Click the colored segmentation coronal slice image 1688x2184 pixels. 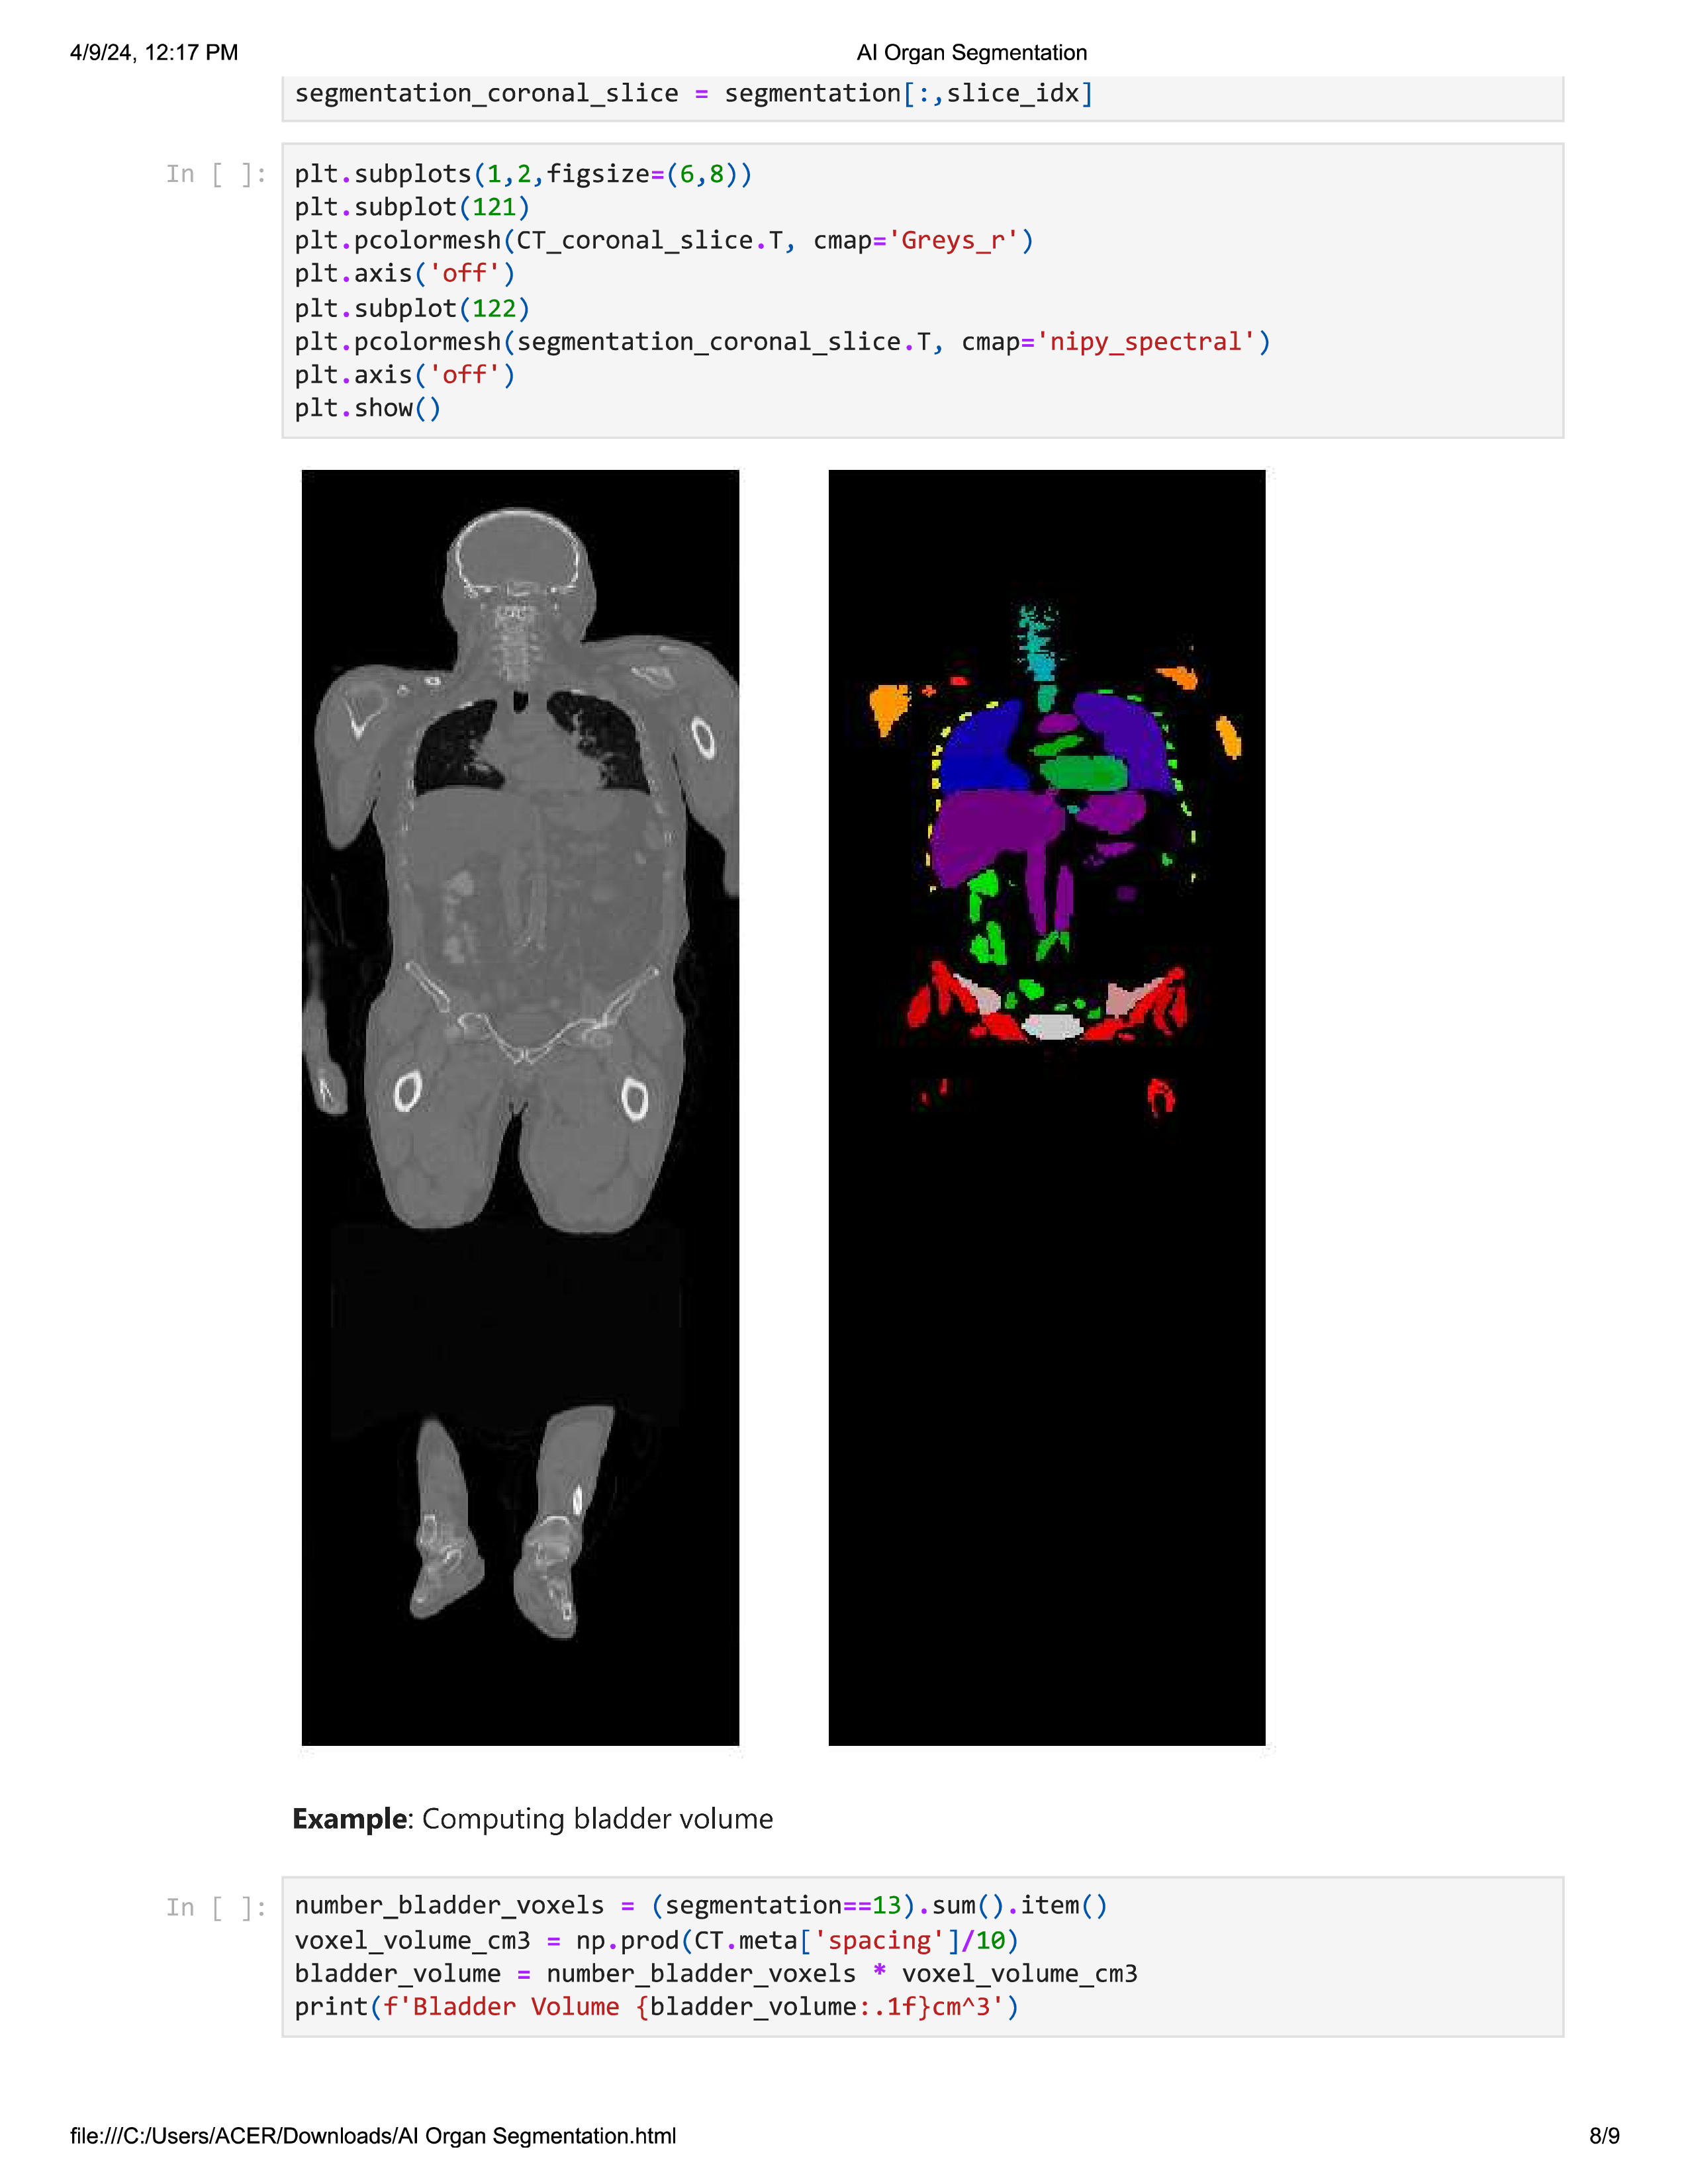(x=1047, y=1108)
